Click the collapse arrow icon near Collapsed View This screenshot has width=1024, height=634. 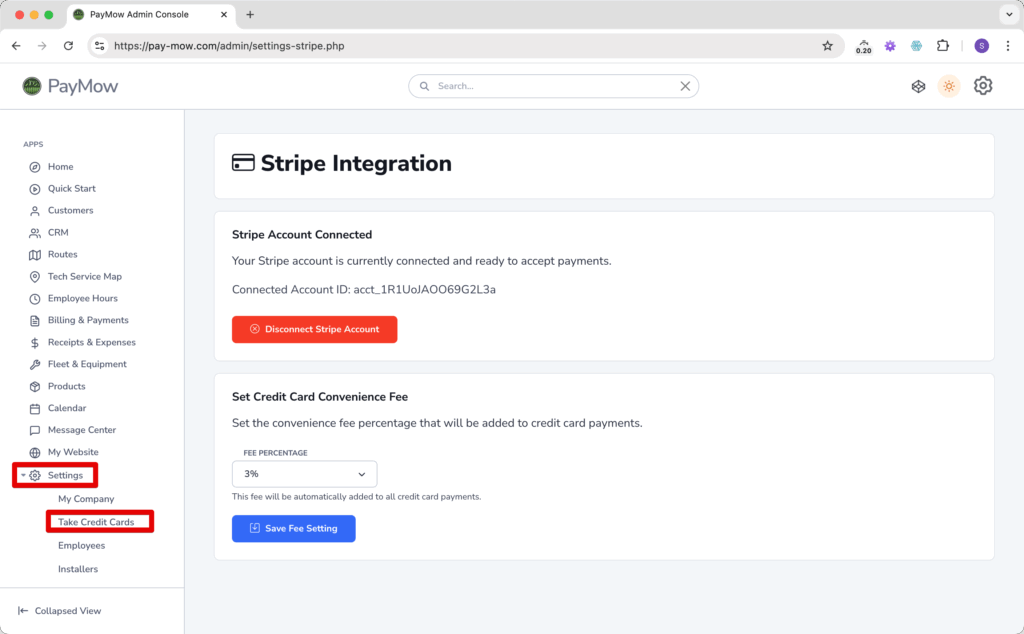tap(23, 611)
